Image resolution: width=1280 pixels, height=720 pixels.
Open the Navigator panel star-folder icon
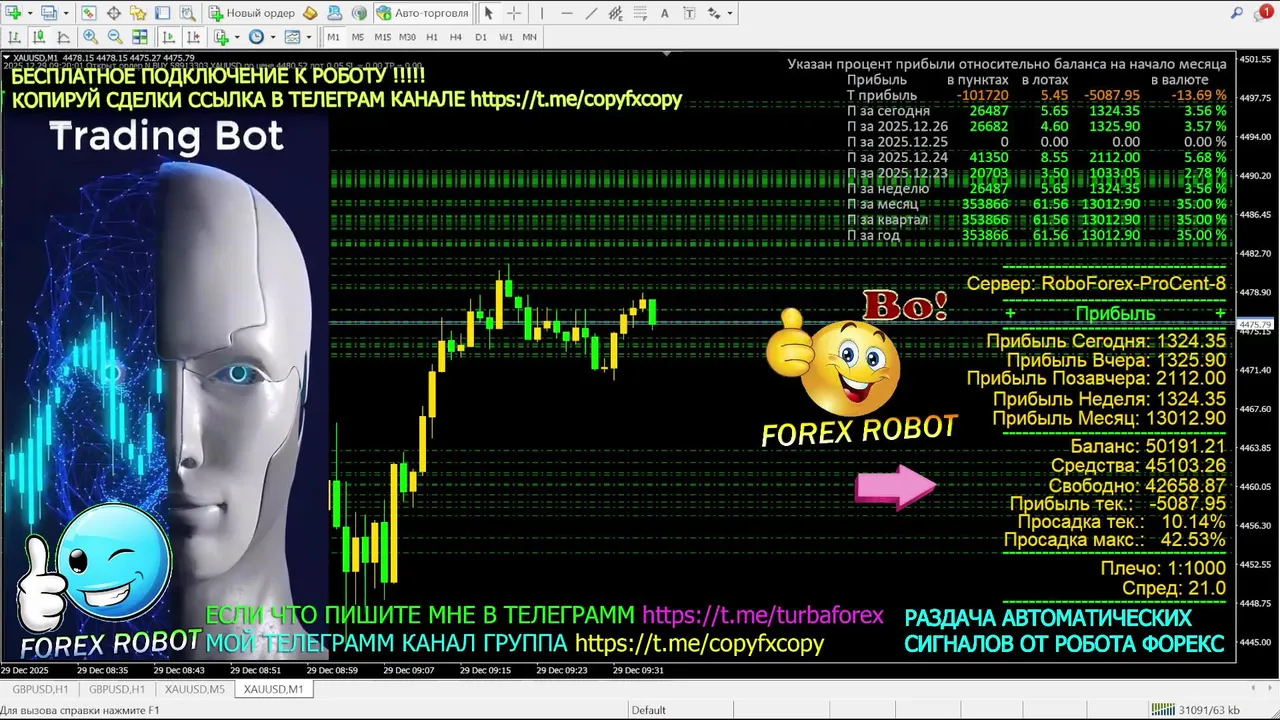pyautogui.click(x=138, y=13)
